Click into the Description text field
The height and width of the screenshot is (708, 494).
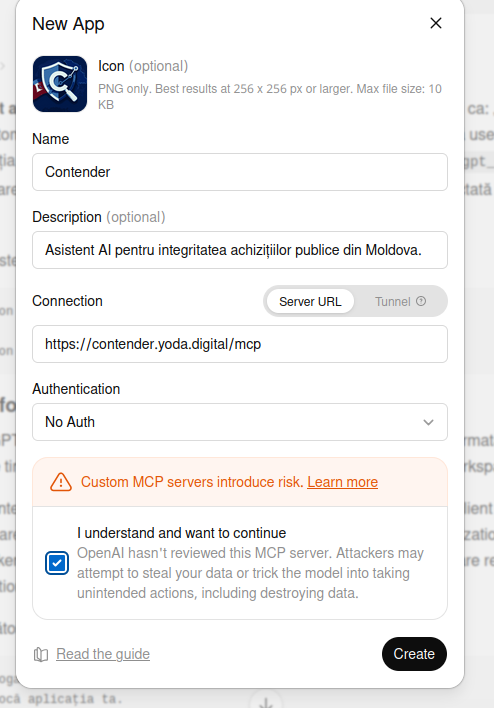[x=240, y=250]
